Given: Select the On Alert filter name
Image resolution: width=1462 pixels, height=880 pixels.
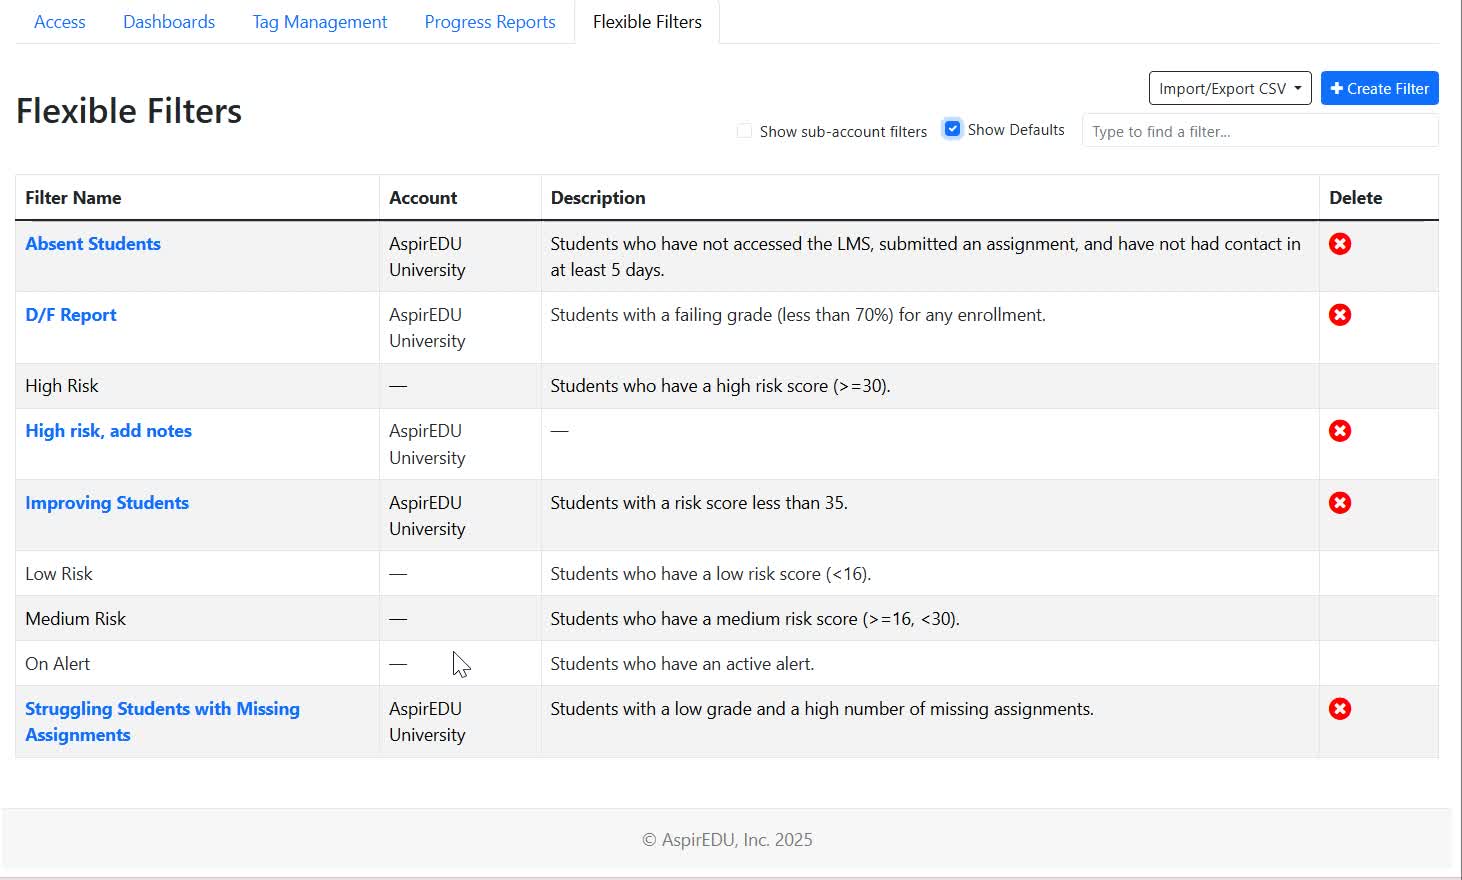Looking at the screenshot, I should pyautogui.click(x=58, y=664).
